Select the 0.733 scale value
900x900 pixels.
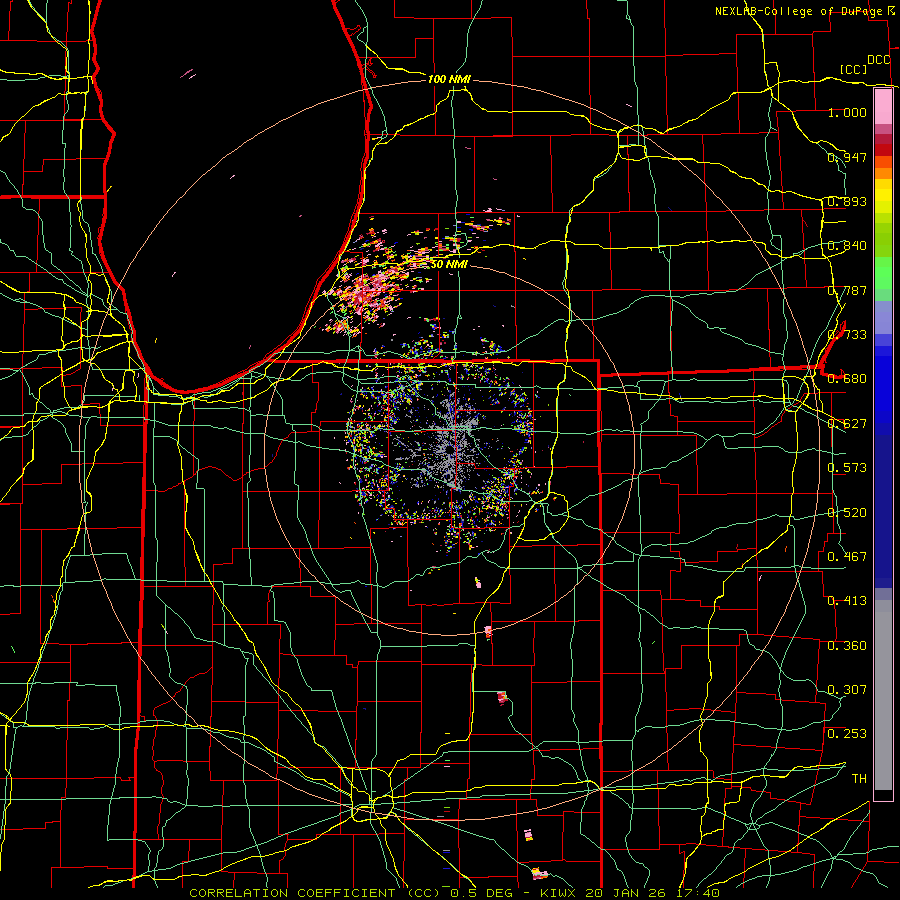tap(847, 335)
